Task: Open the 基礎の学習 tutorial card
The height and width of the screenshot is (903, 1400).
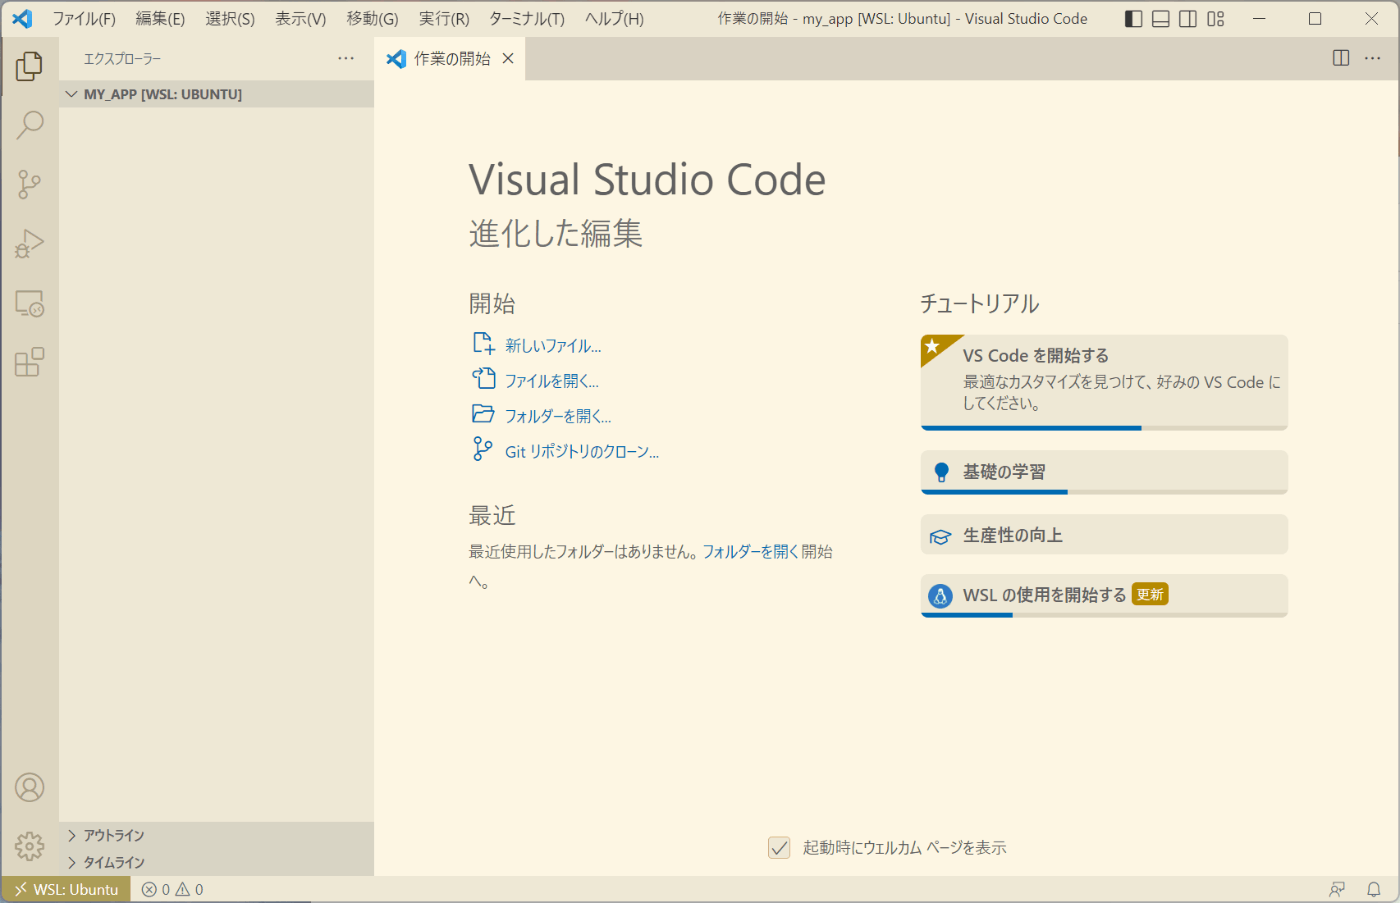Action: pos(1104,472)
